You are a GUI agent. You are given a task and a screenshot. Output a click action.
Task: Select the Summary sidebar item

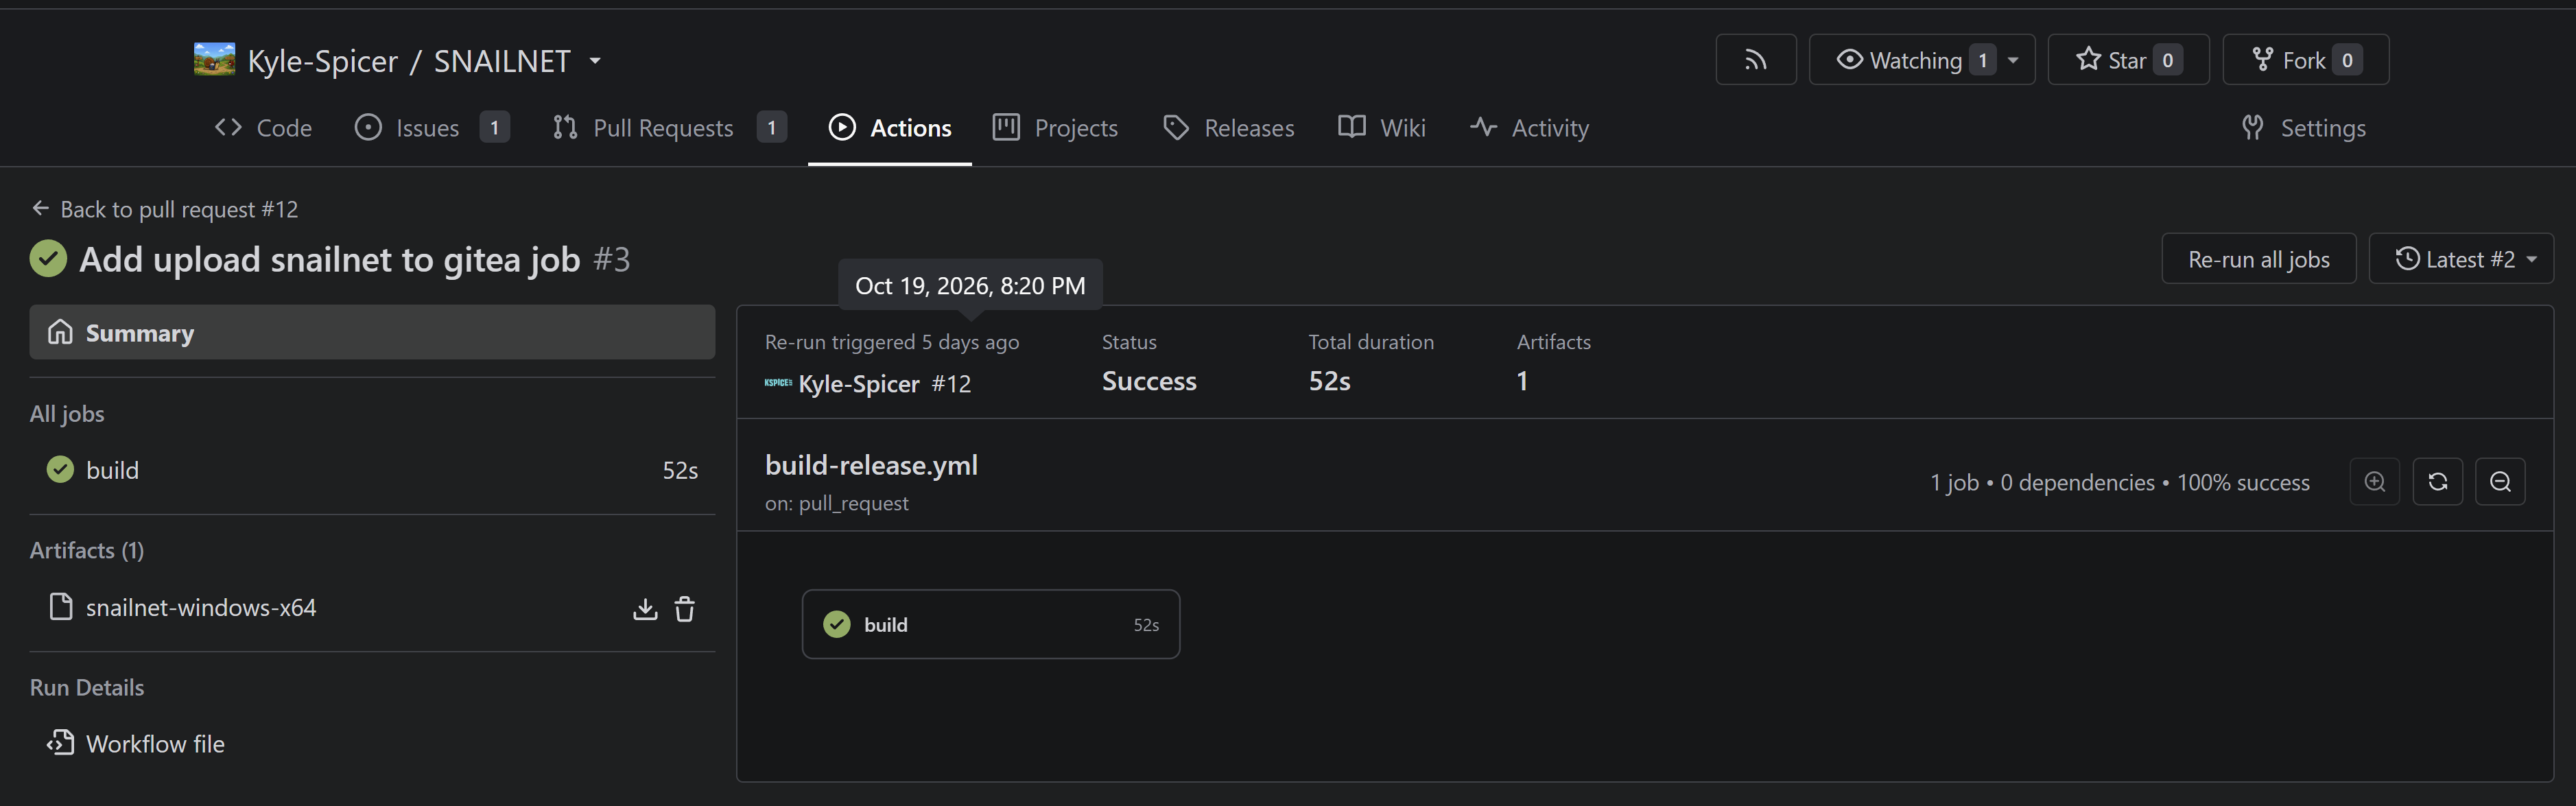pyautogui.click(x=372, y=332)
